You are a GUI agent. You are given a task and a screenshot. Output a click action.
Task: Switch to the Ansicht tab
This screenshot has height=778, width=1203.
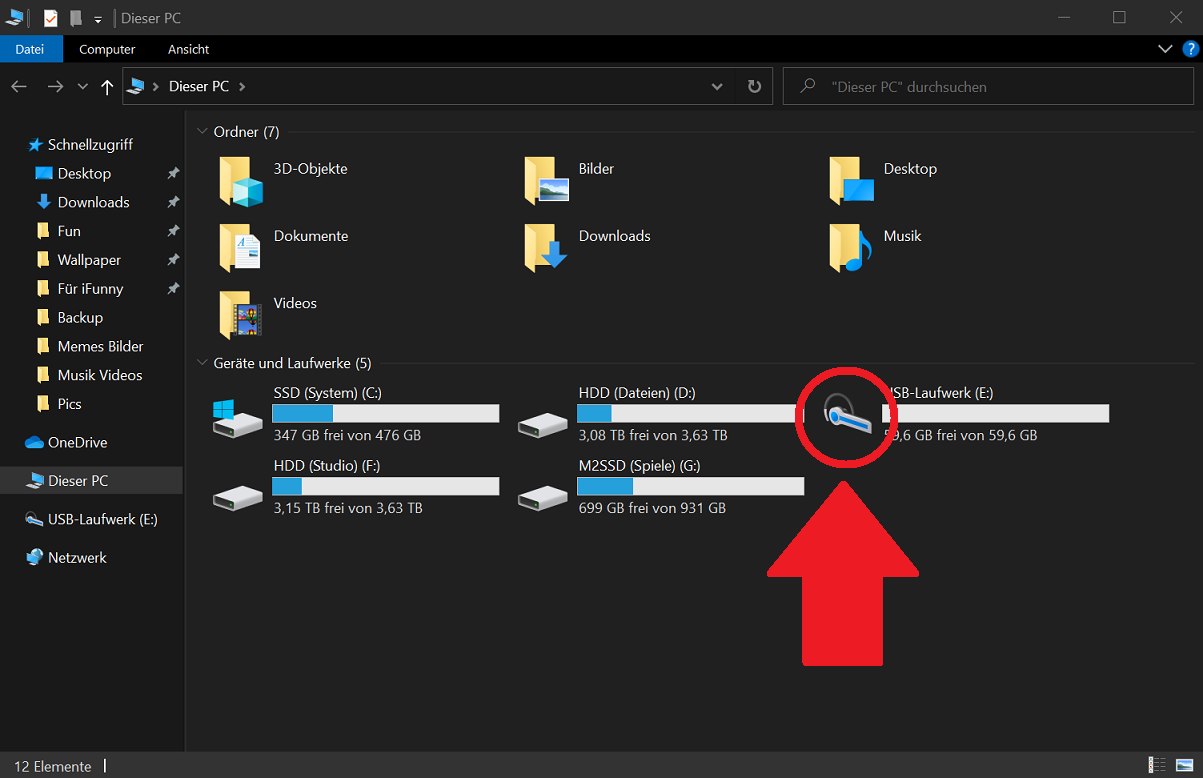187,49
